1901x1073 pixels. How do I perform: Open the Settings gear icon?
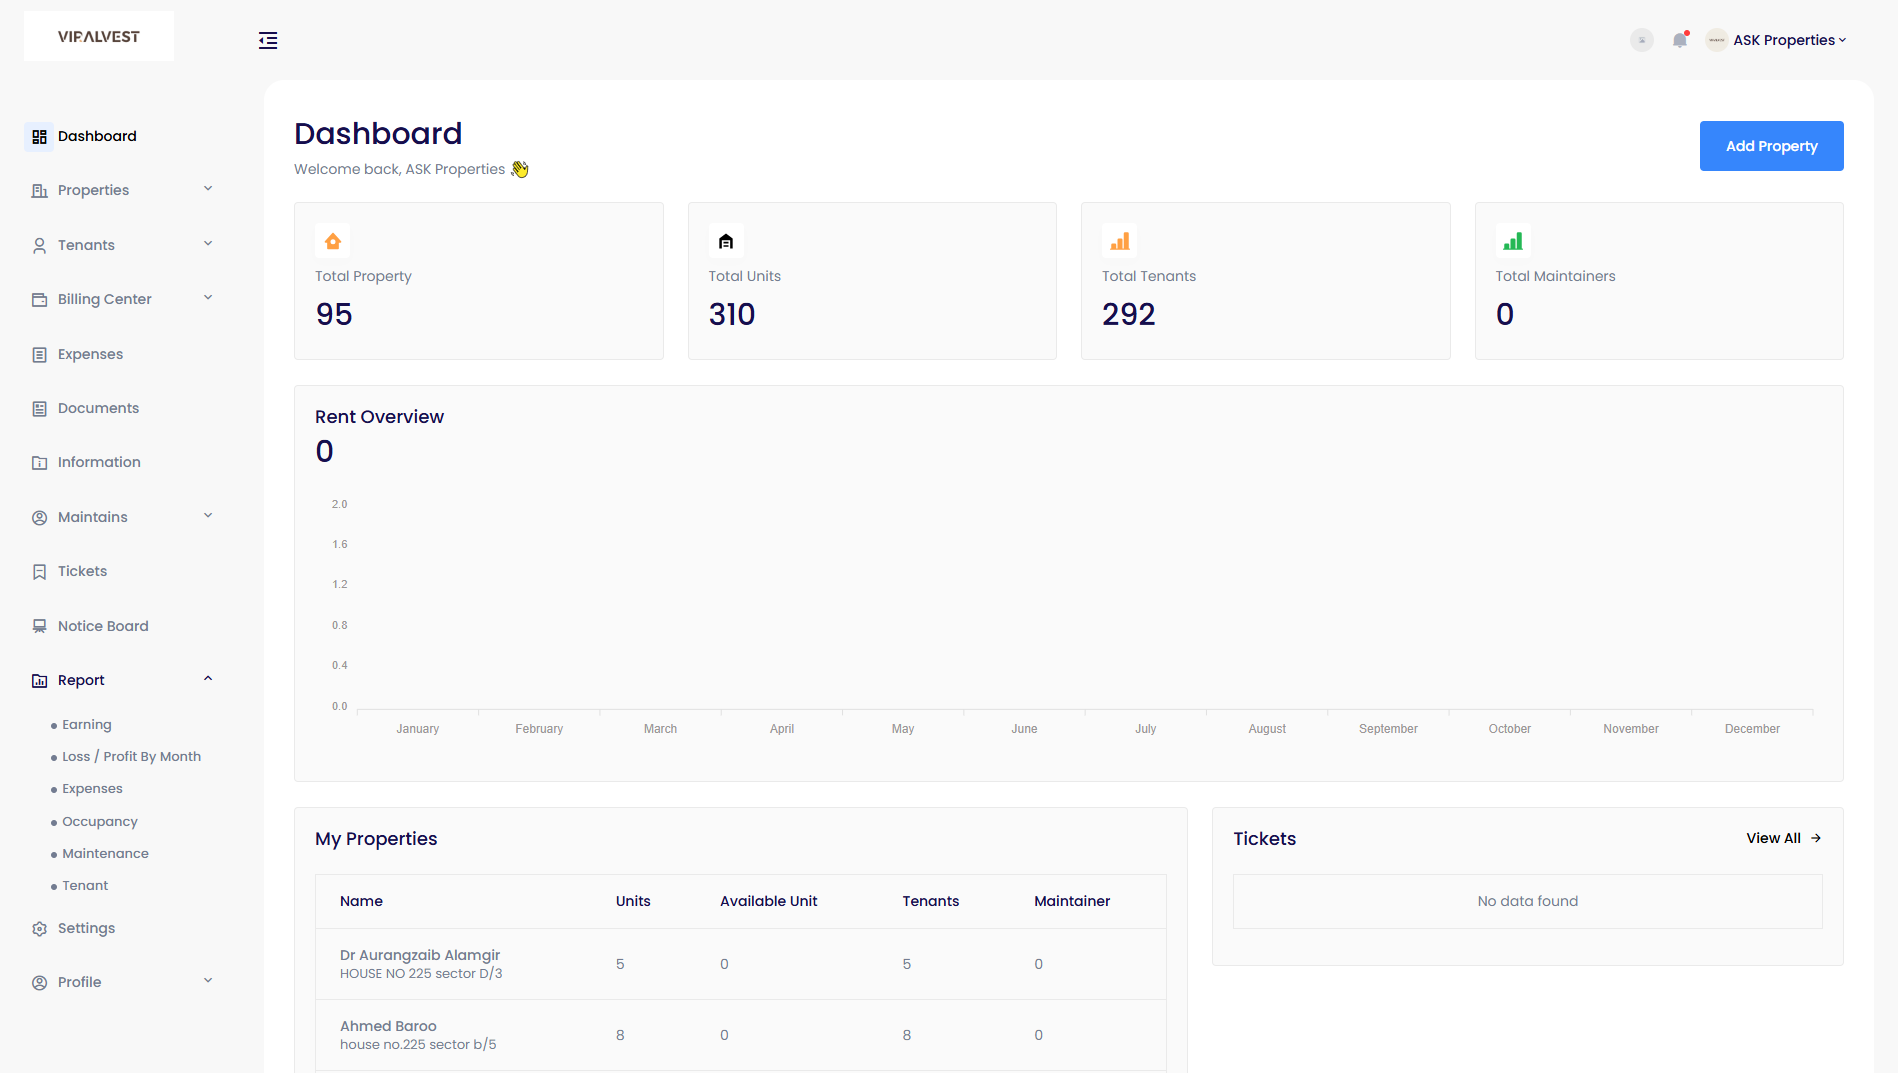[x=39, y=928]
